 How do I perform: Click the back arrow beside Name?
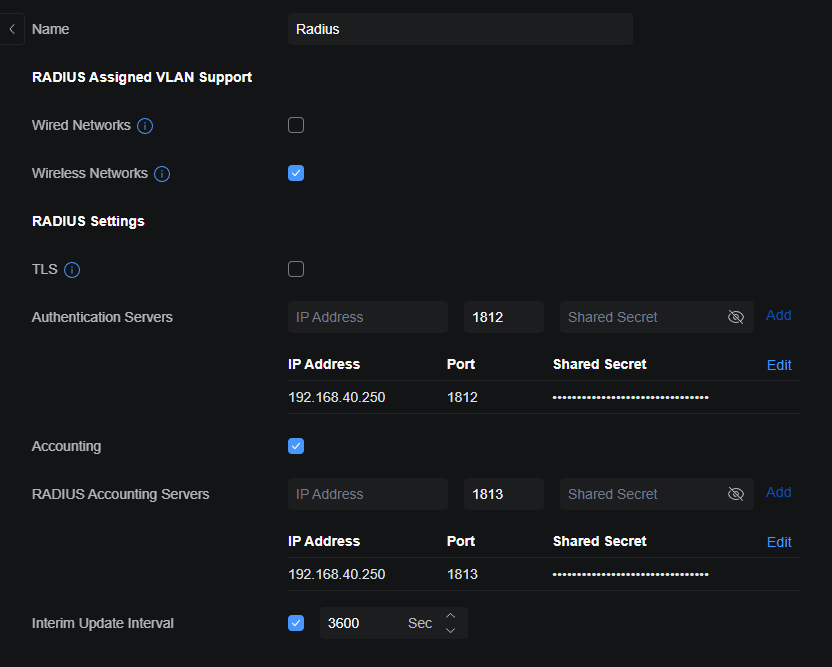pos(12,29)
